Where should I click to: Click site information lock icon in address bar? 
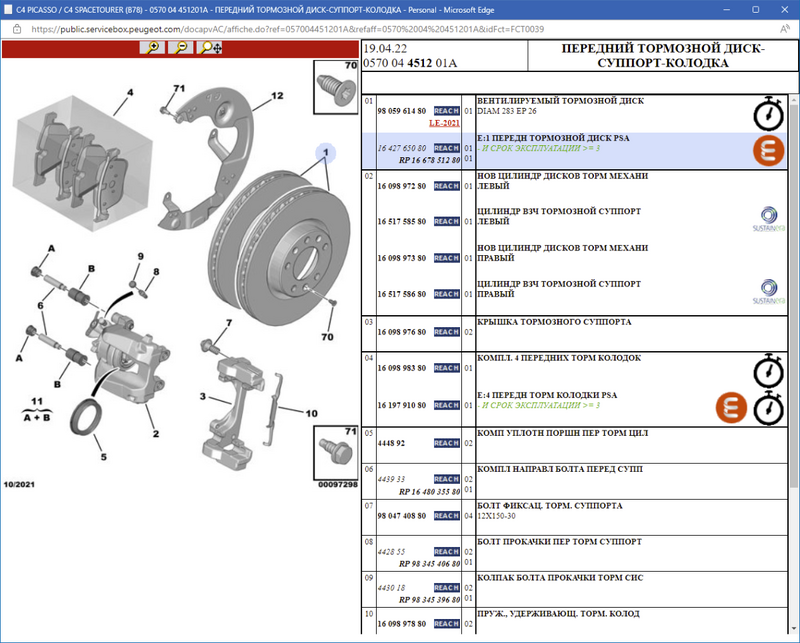(x=17, y=29)
